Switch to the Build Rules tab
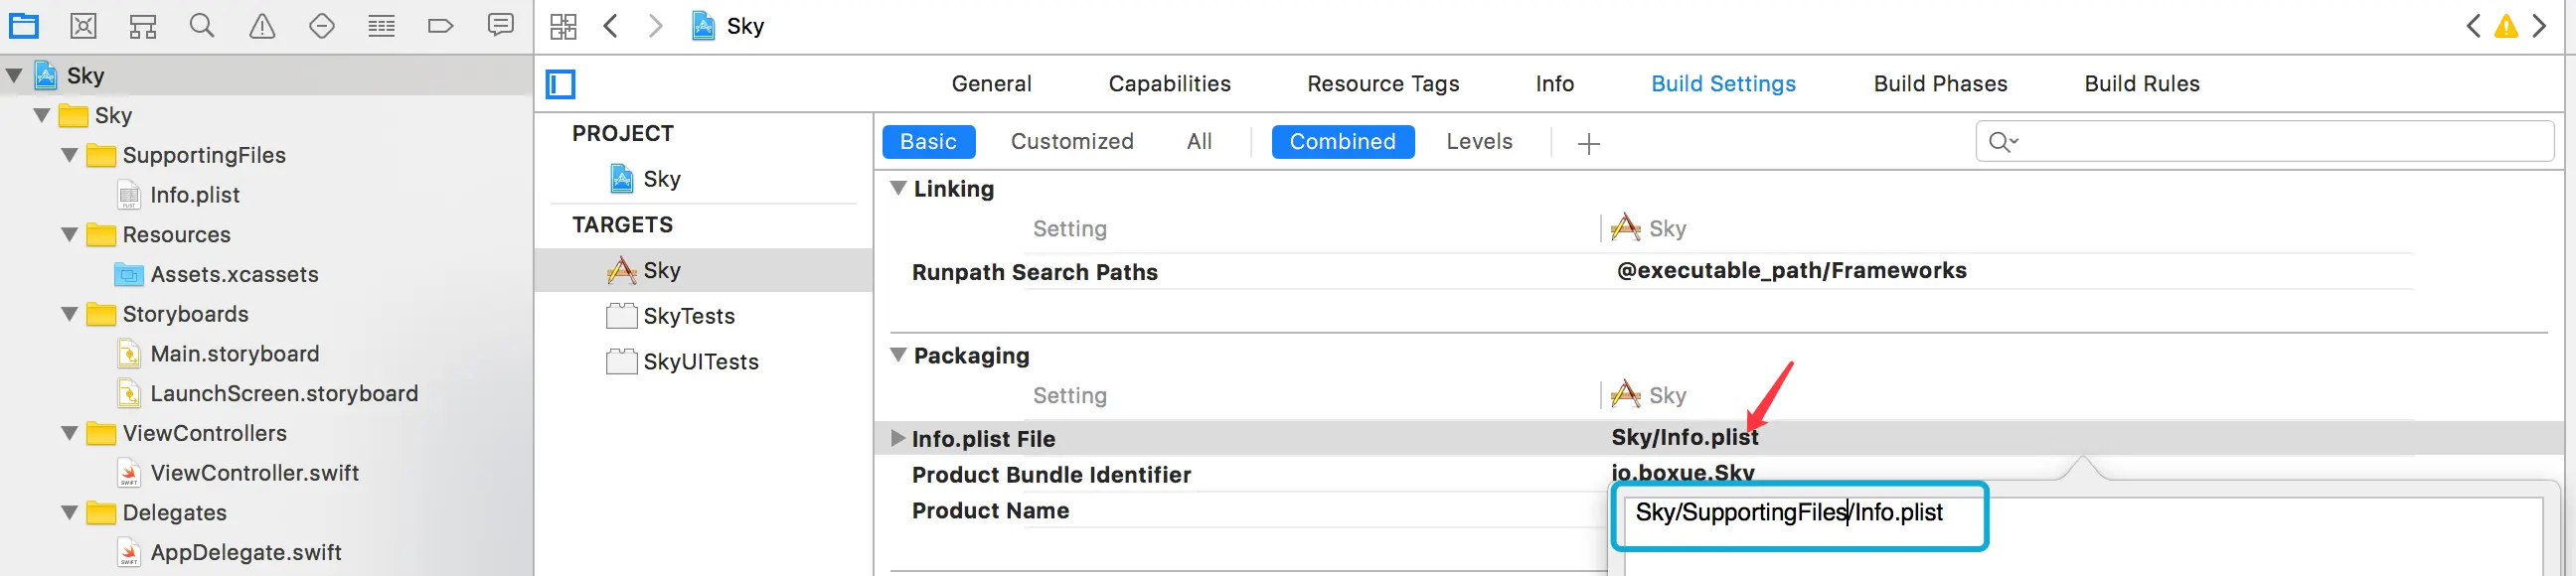The image size is (2576, 576). pyautogui.click(x=2141, y=84)
